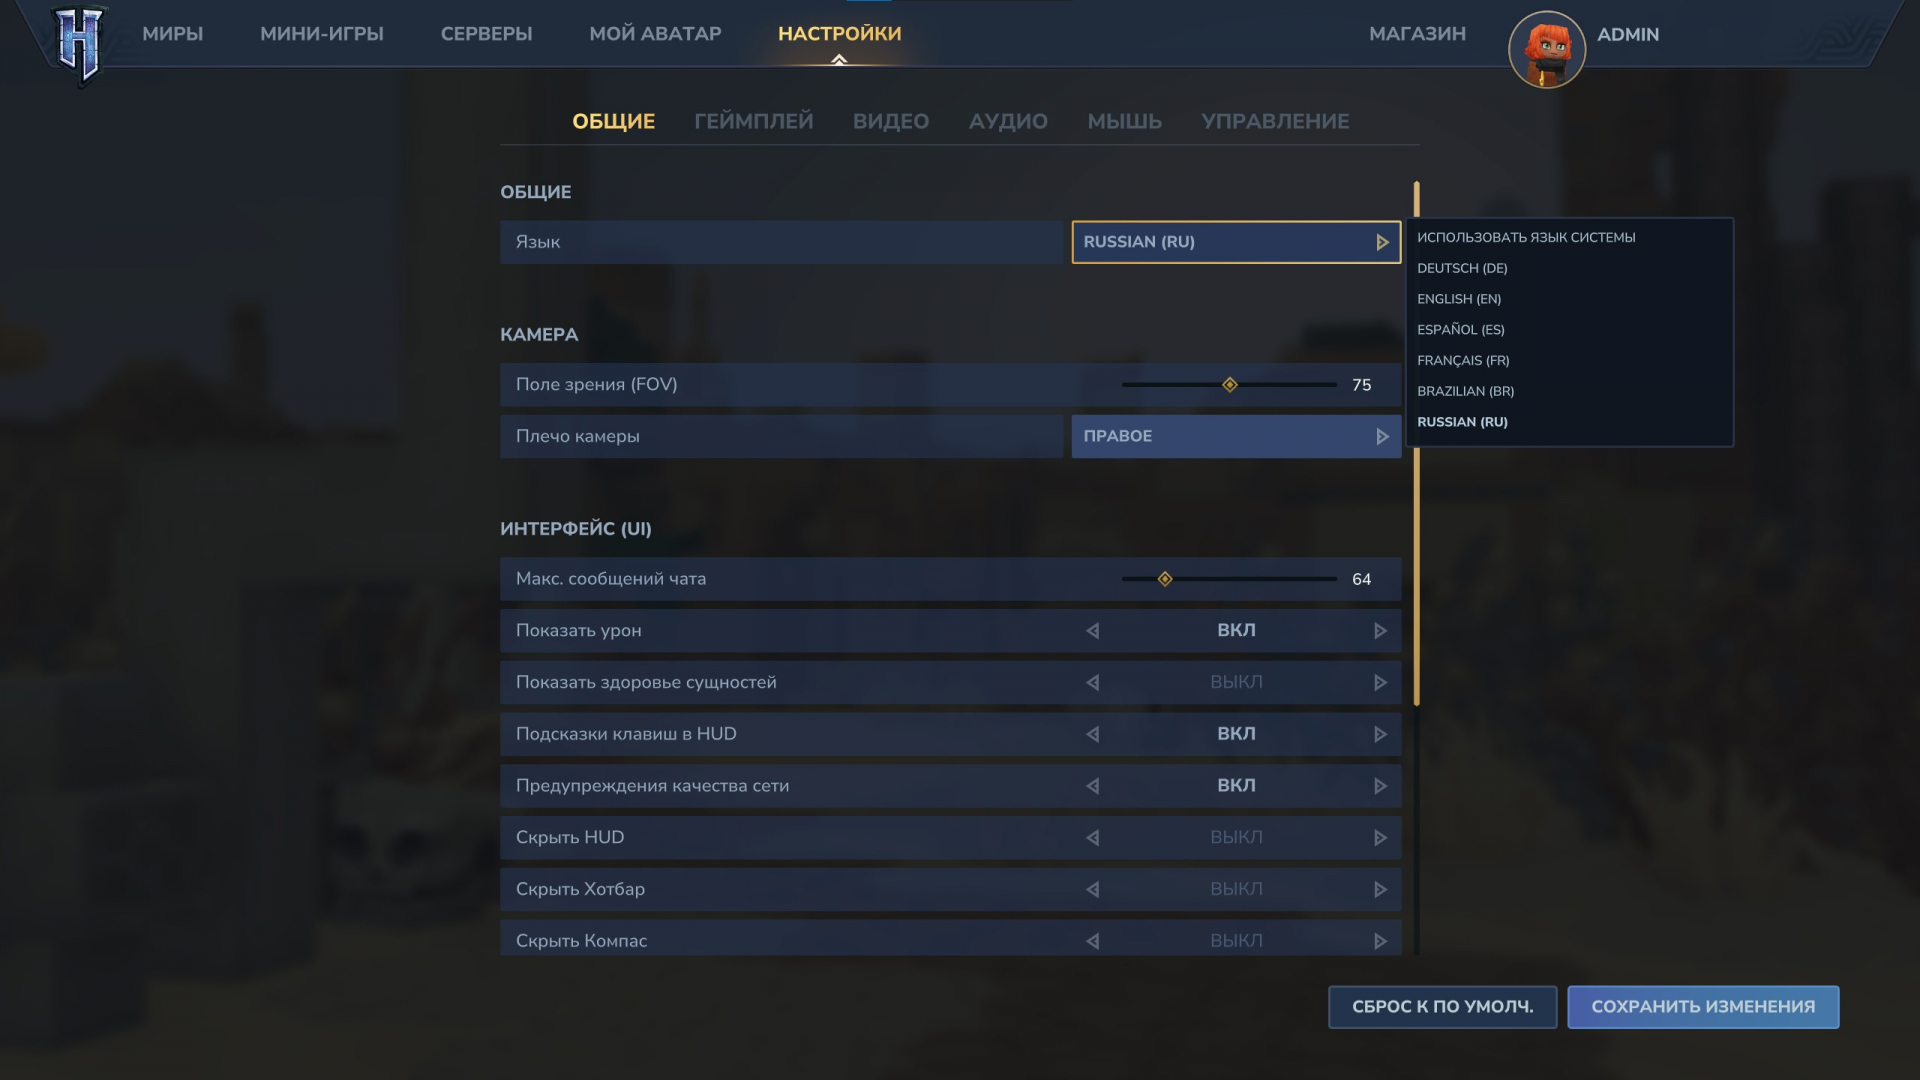
Task: Click the Hytale H logo icon
Action: pyautogui.click(x=79, y=43)
